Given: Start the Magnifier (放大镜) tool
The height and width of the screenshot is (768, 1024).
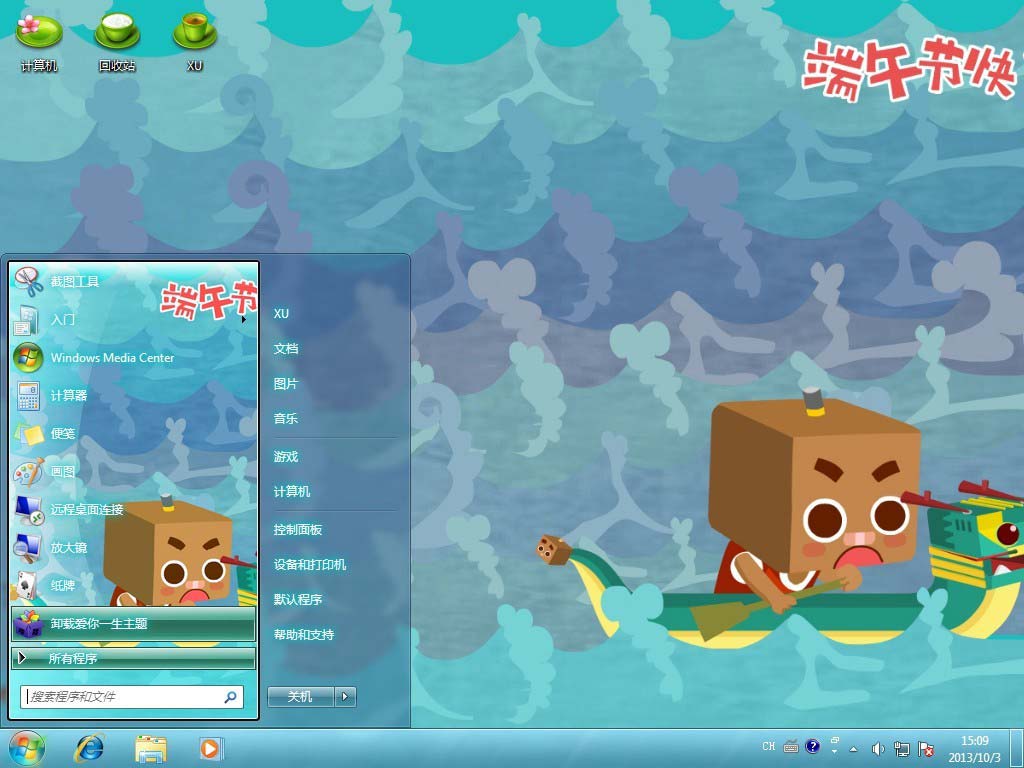Looking at the screenshot, I should [68, 548].
